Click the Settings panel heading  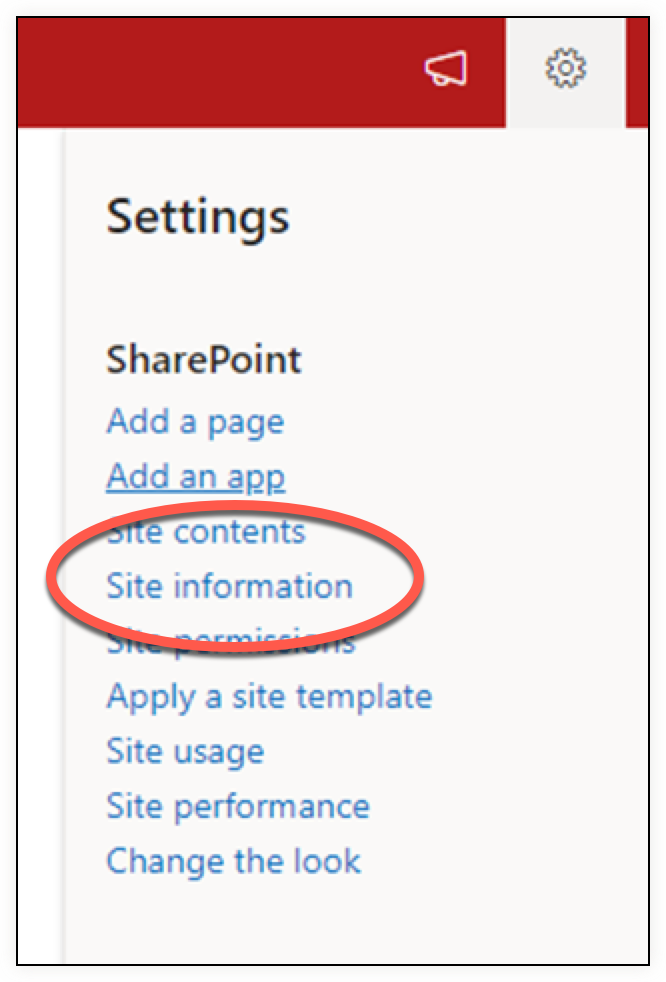198,218
